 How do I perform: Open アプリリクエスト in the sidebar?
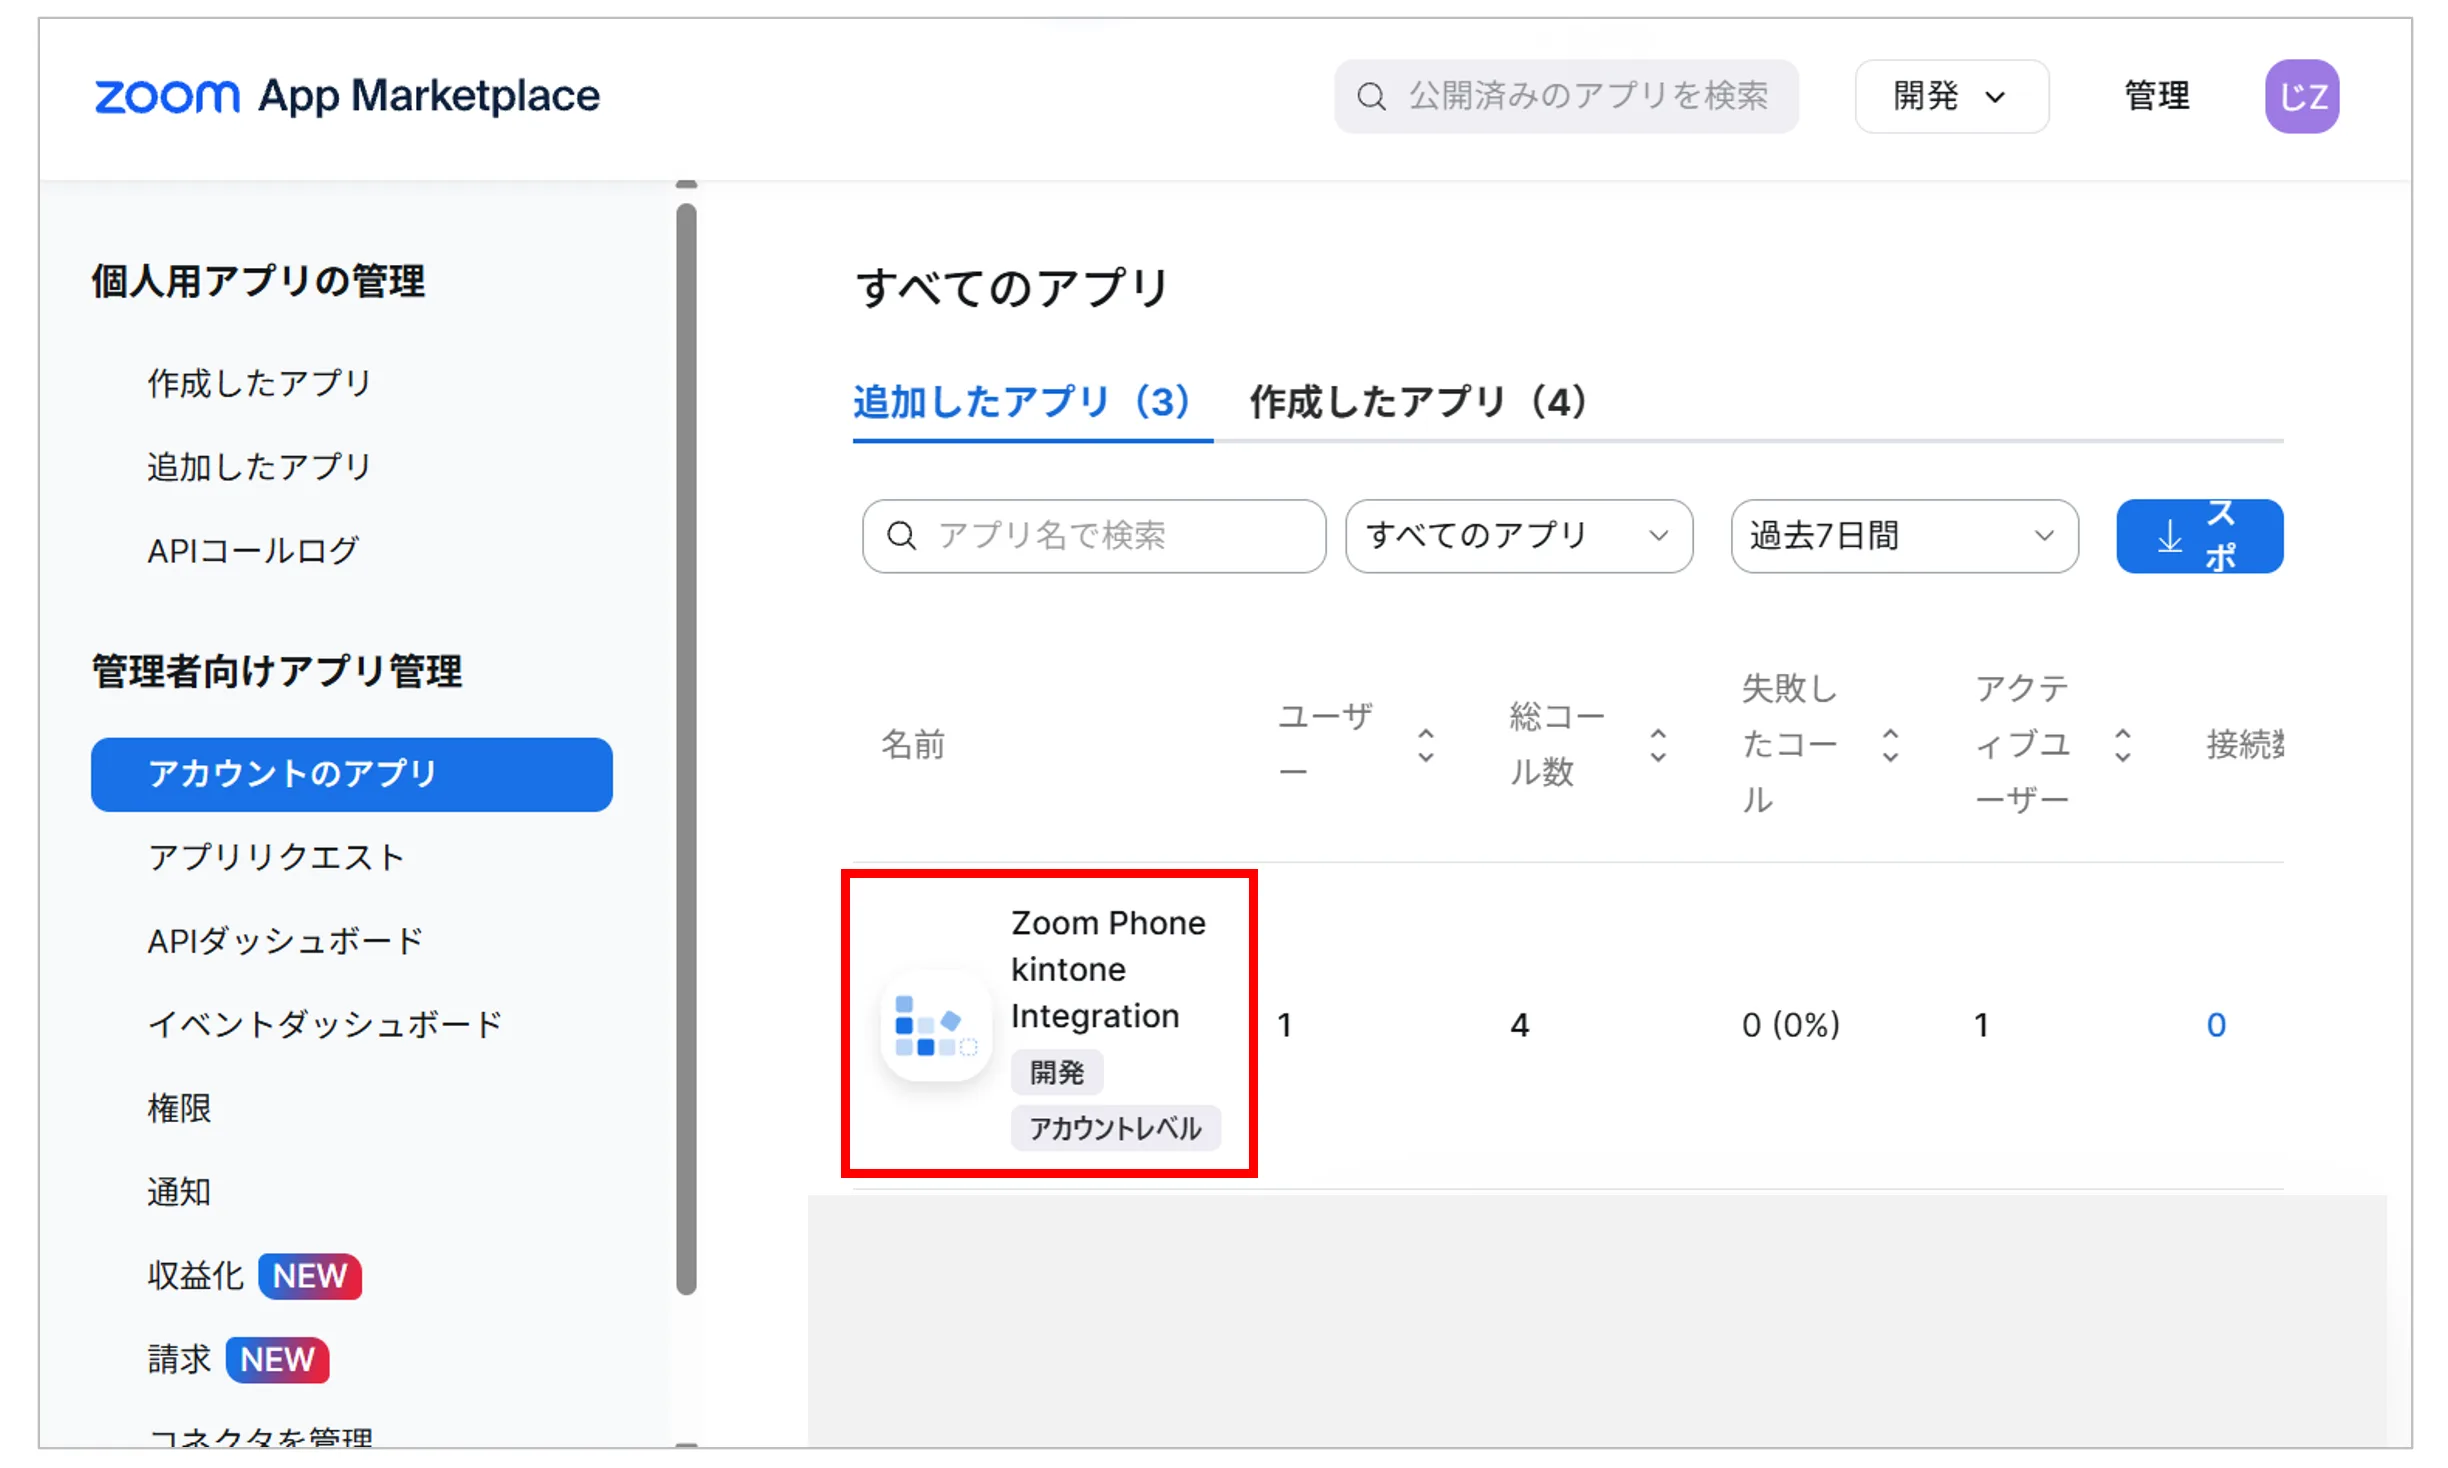pos(276,857)
